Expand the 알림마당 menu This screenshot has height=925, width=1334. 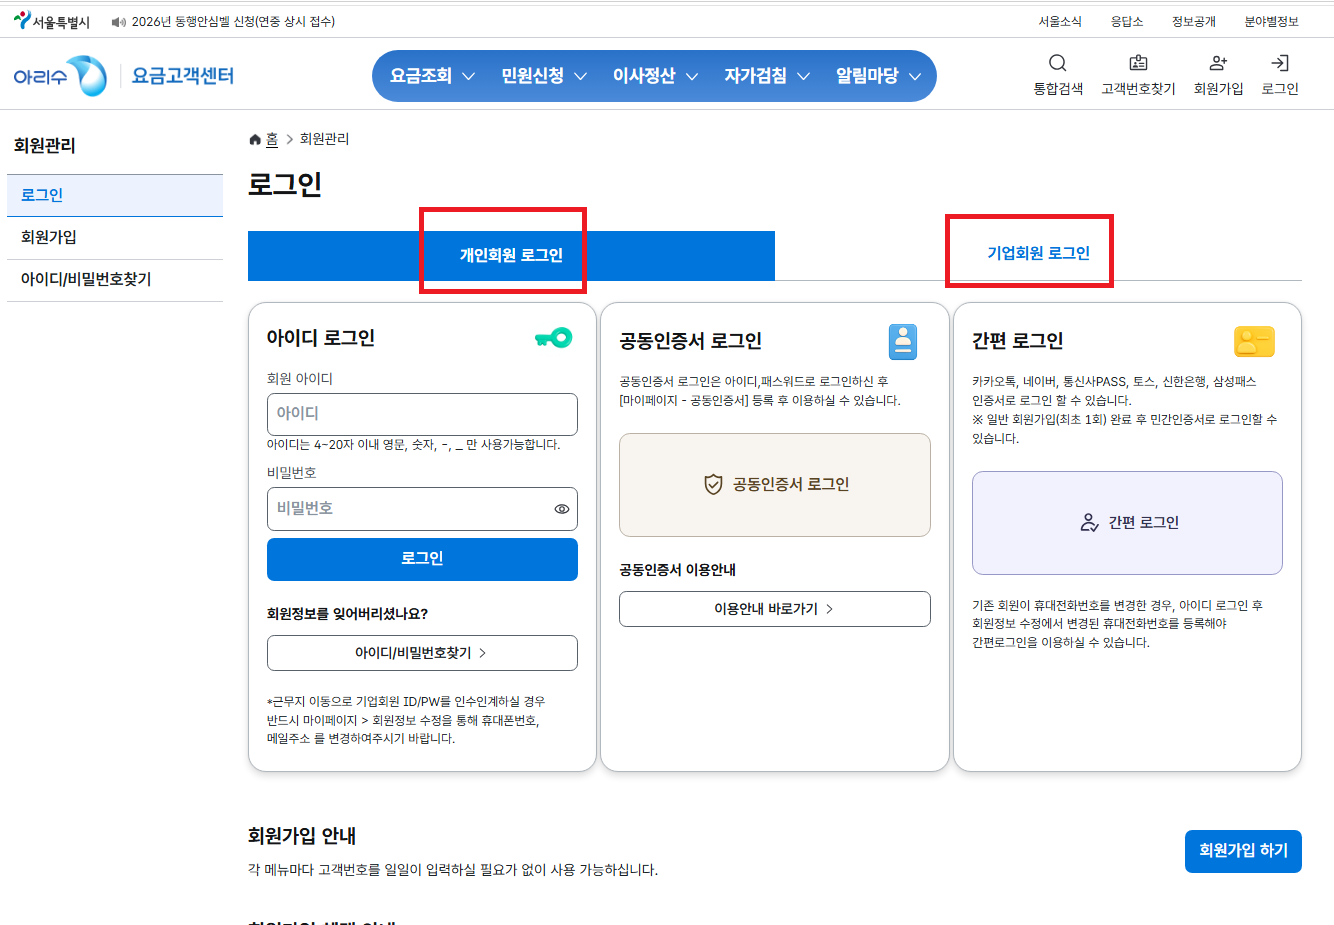(x=878, y=76)
